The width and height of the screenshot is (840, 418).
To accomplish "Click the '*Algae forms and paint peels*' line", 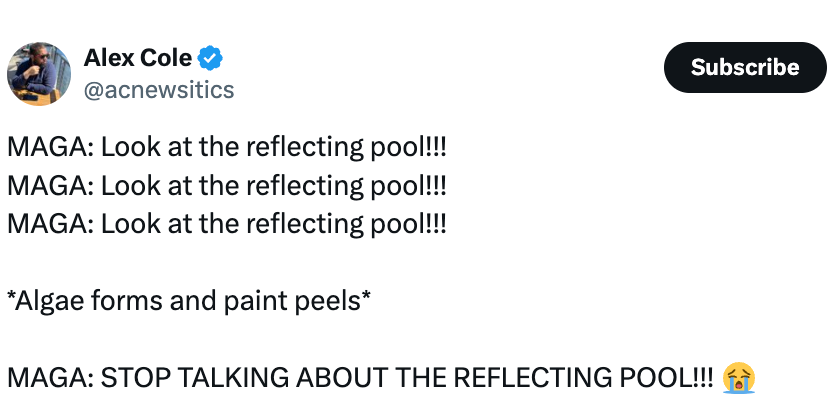I will pyautogui.click(x=189, y=301).
